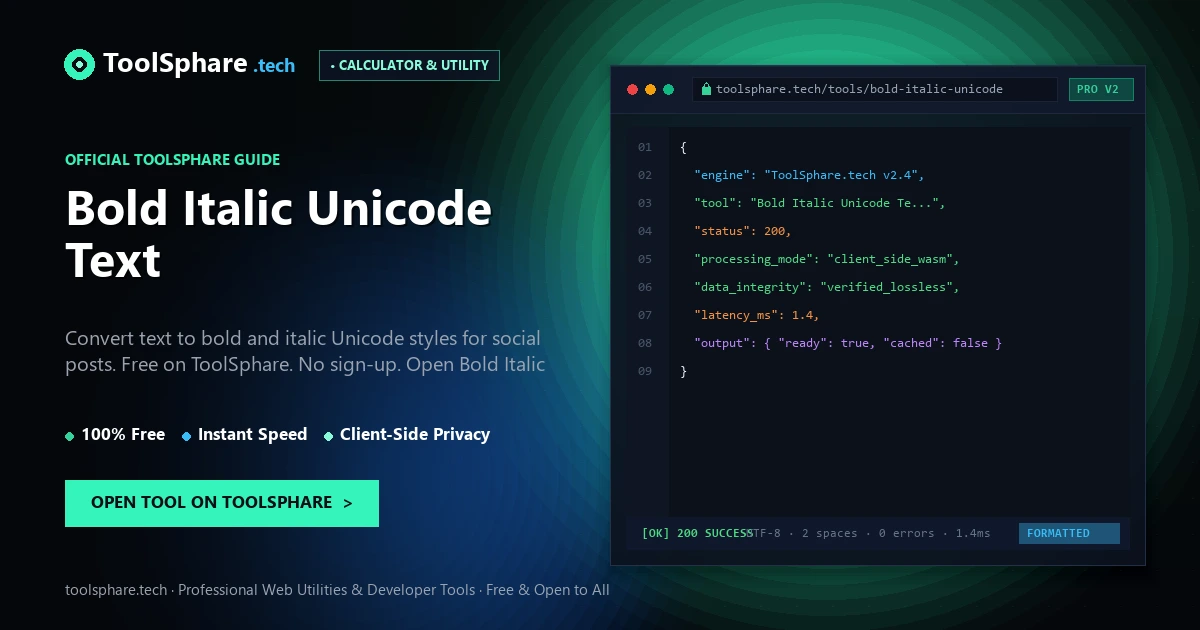Click the status value 200 in the code
1200x630 pixels.
point(774,231)
